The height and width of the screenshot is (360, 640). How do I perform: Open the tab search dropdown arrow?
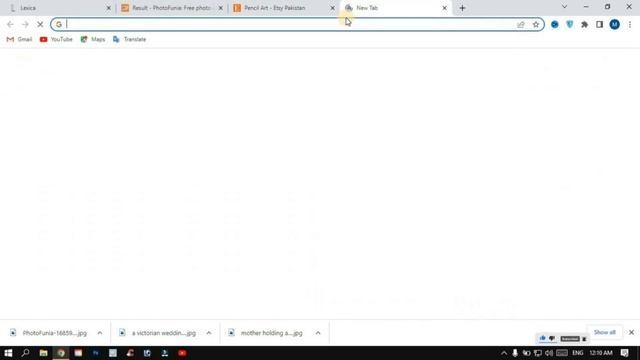tap(564, 7)
